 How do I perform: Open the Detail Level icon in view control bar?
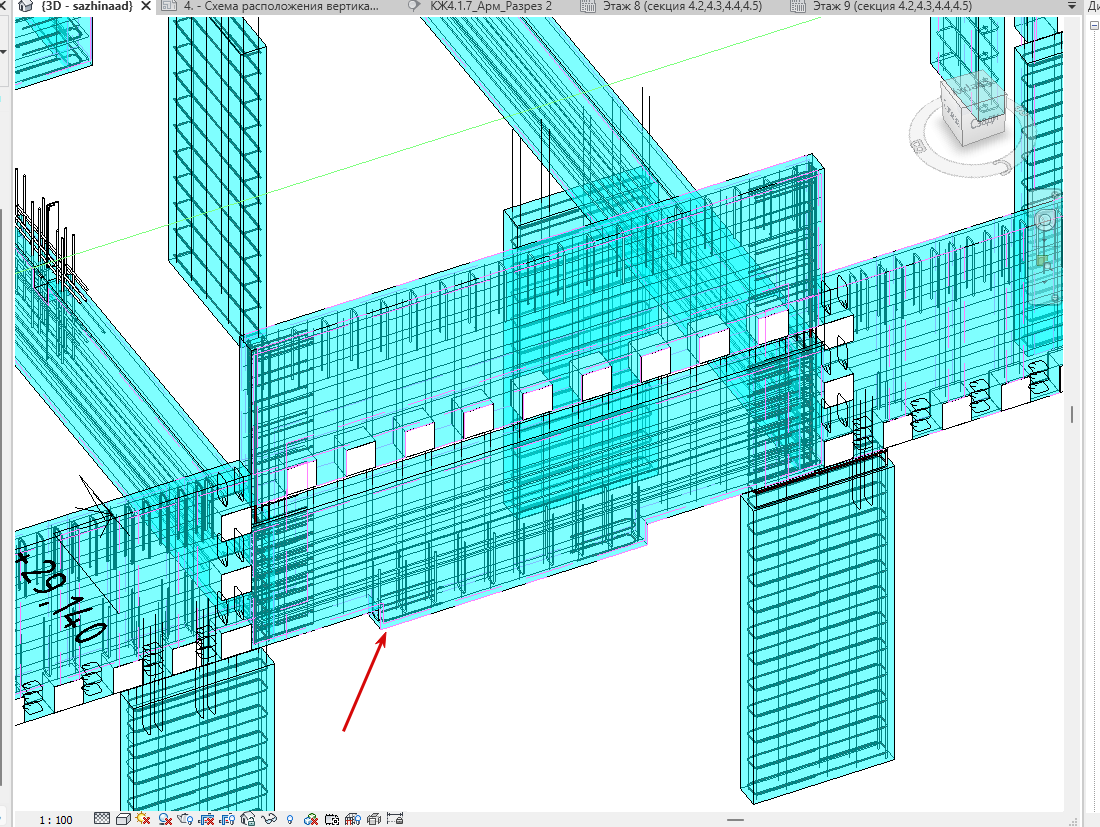[x=102, y=819]
